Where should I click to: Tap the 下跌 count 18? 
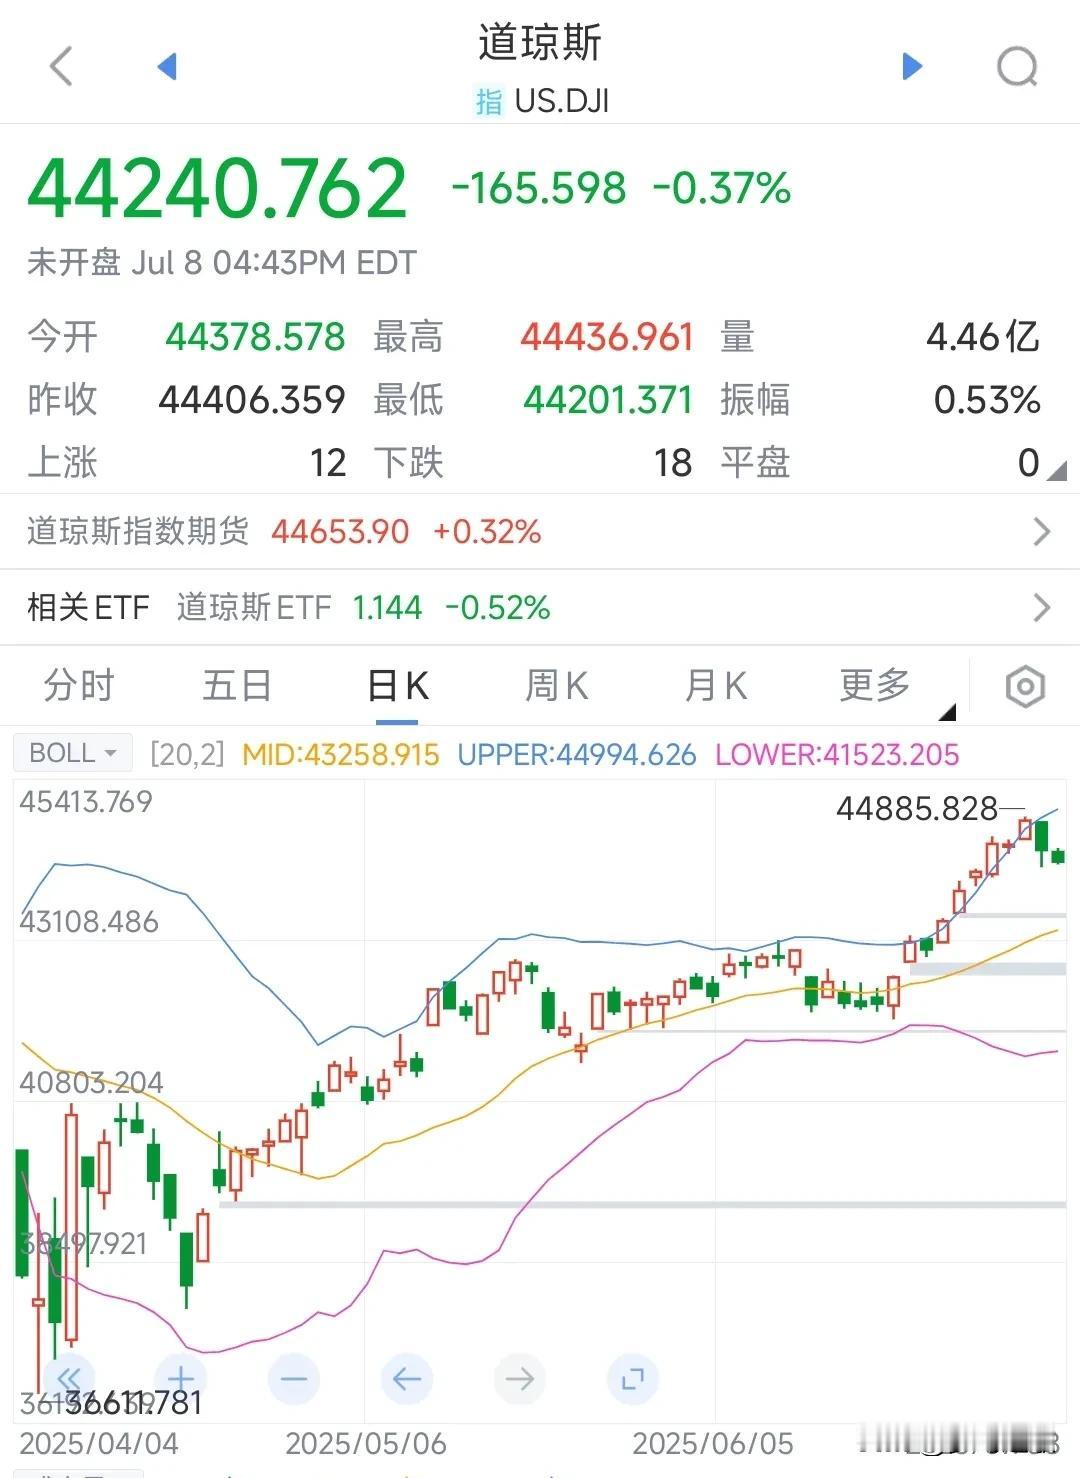coord(673,463)
